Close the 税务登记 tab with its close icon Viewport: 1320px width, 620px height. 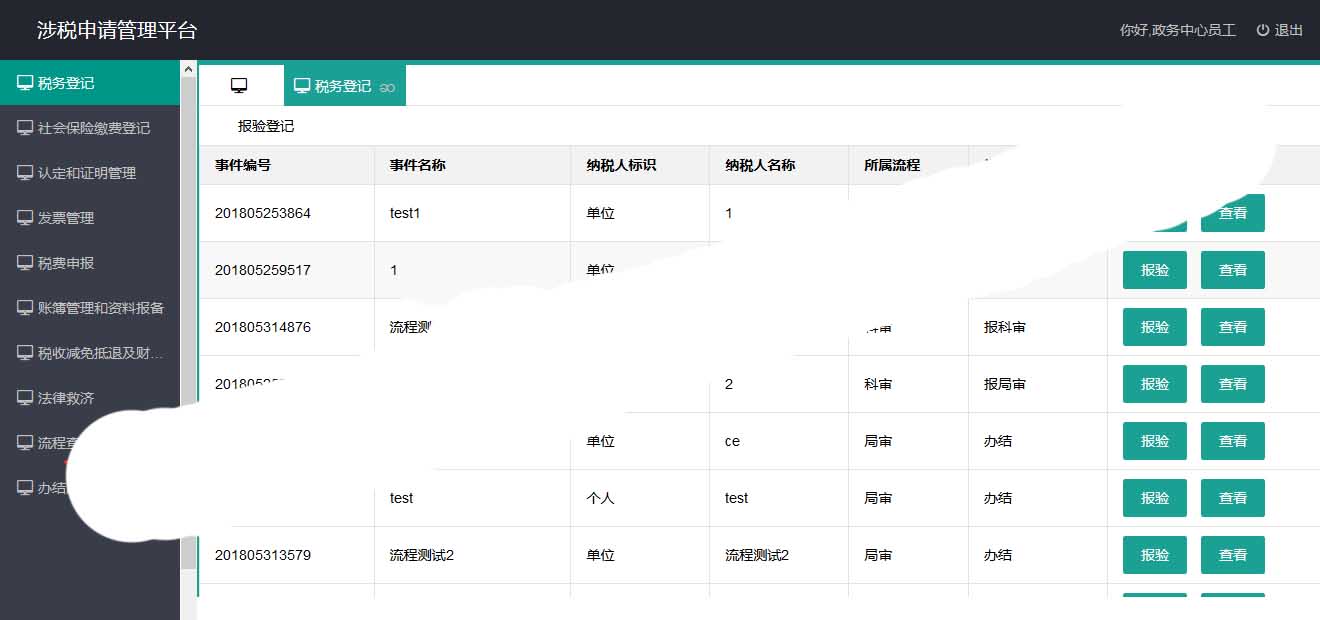388,88
